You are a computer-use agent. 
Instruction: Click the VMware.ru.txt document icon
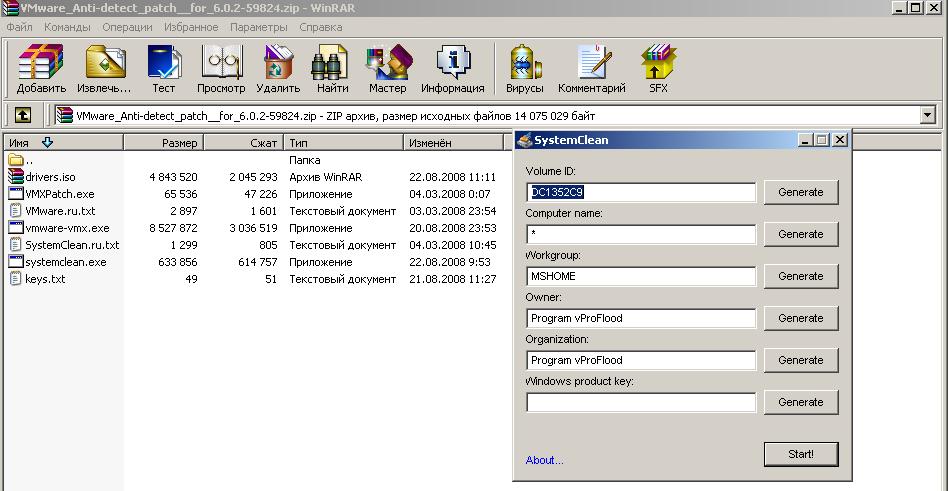point(16,210)
